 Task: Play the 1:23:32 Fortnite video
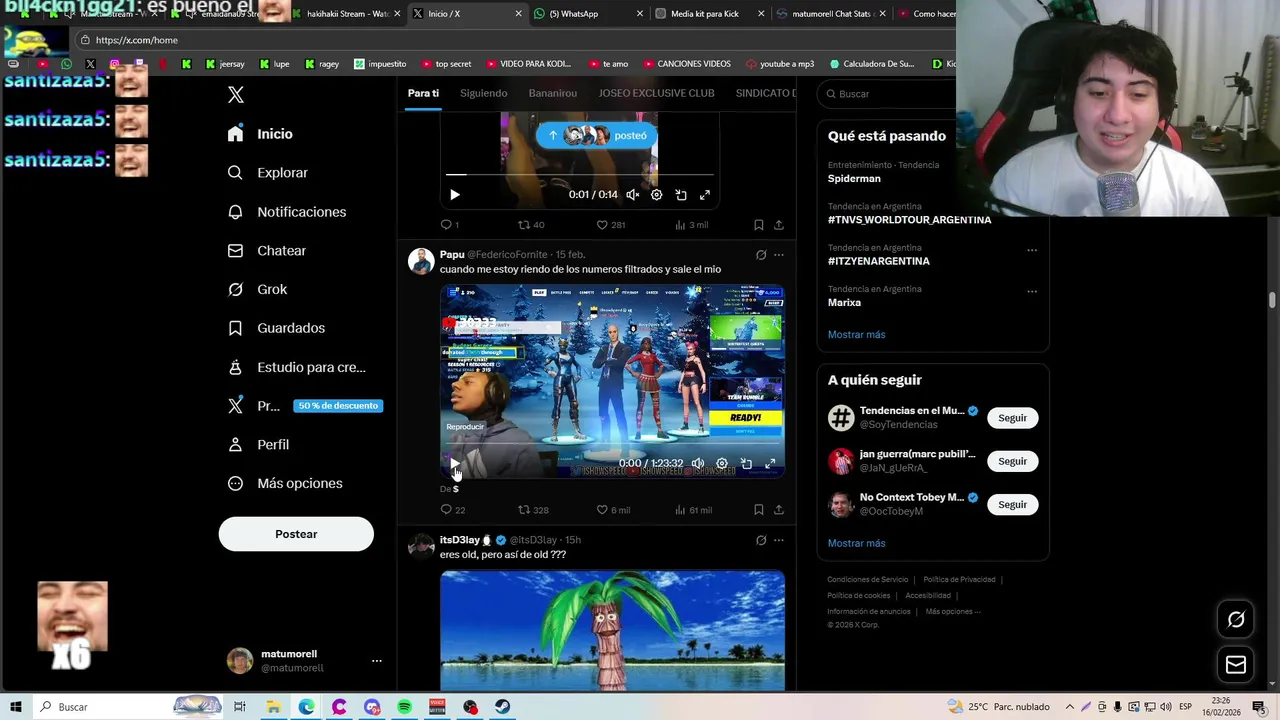[x=454, y=464]
